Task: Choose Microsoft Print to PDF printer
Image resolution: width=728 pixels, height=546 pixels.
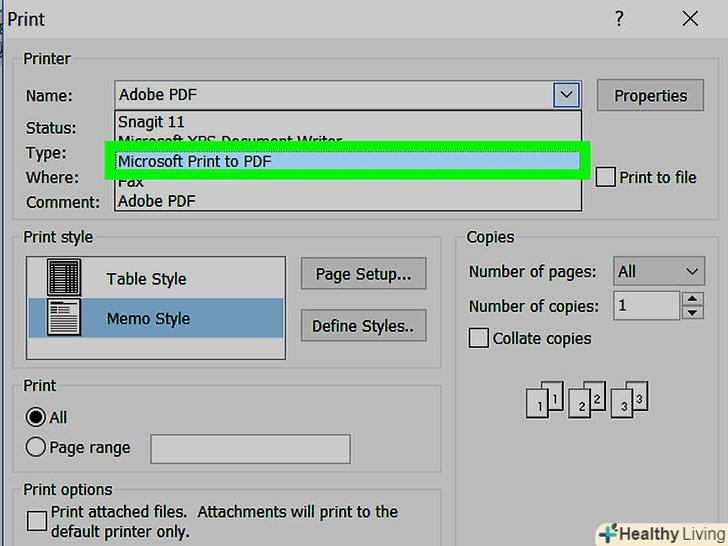Action: [348, 161]
